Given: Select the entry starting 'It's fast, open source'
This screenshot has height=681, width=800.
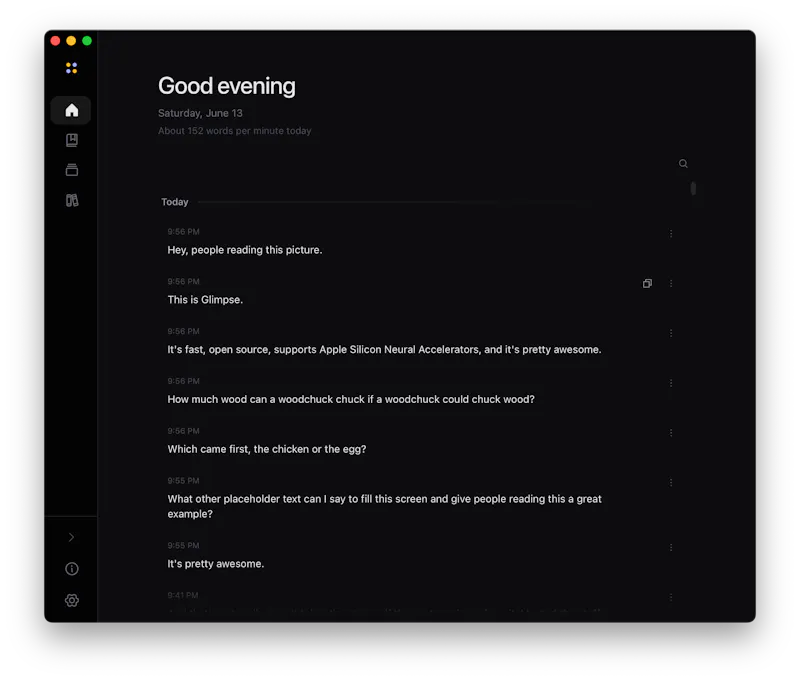Looking at the screenshot, I should [384, 350].
